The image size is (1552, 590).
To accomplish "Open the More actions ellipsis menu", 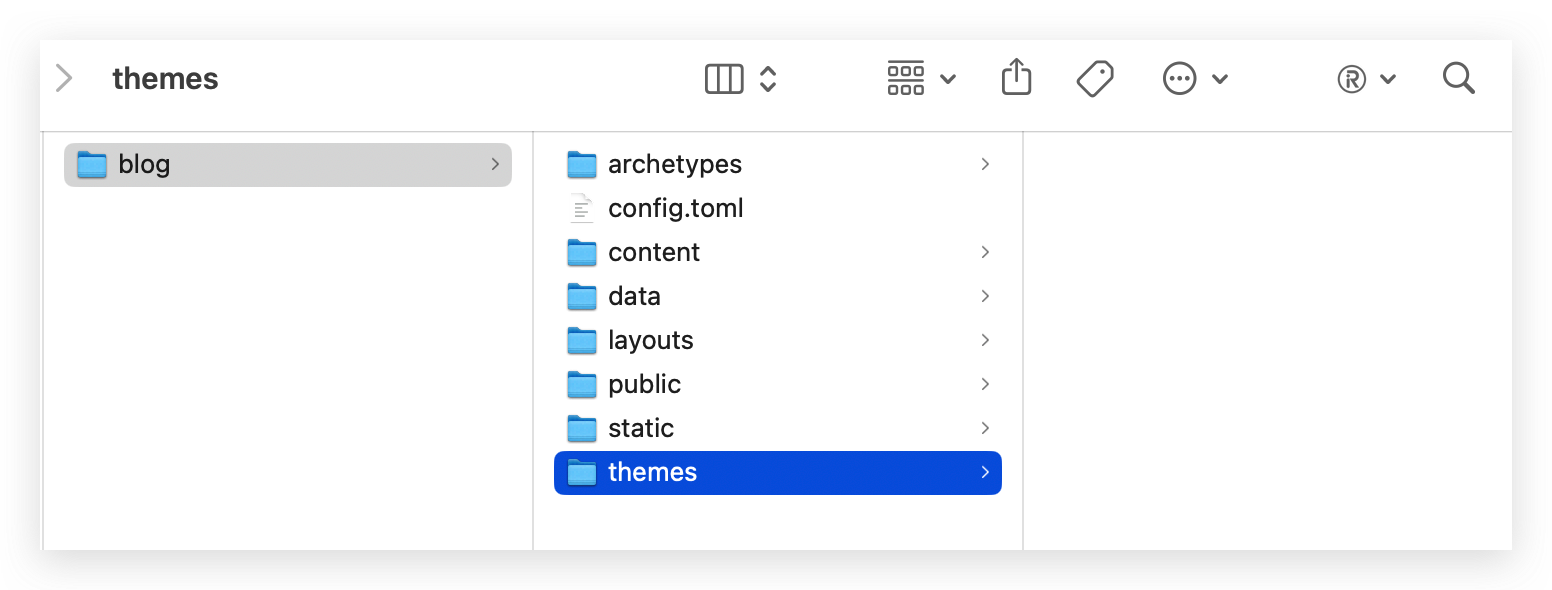I will (x=1180, y=79).
